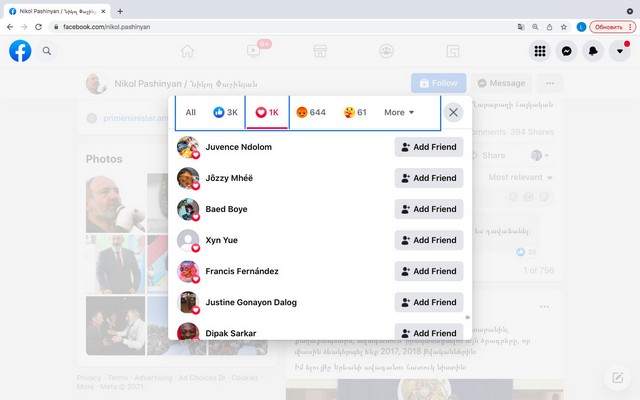
Task: Click Juvence Ndolom's avatar picture
Action: pos(188,147)
